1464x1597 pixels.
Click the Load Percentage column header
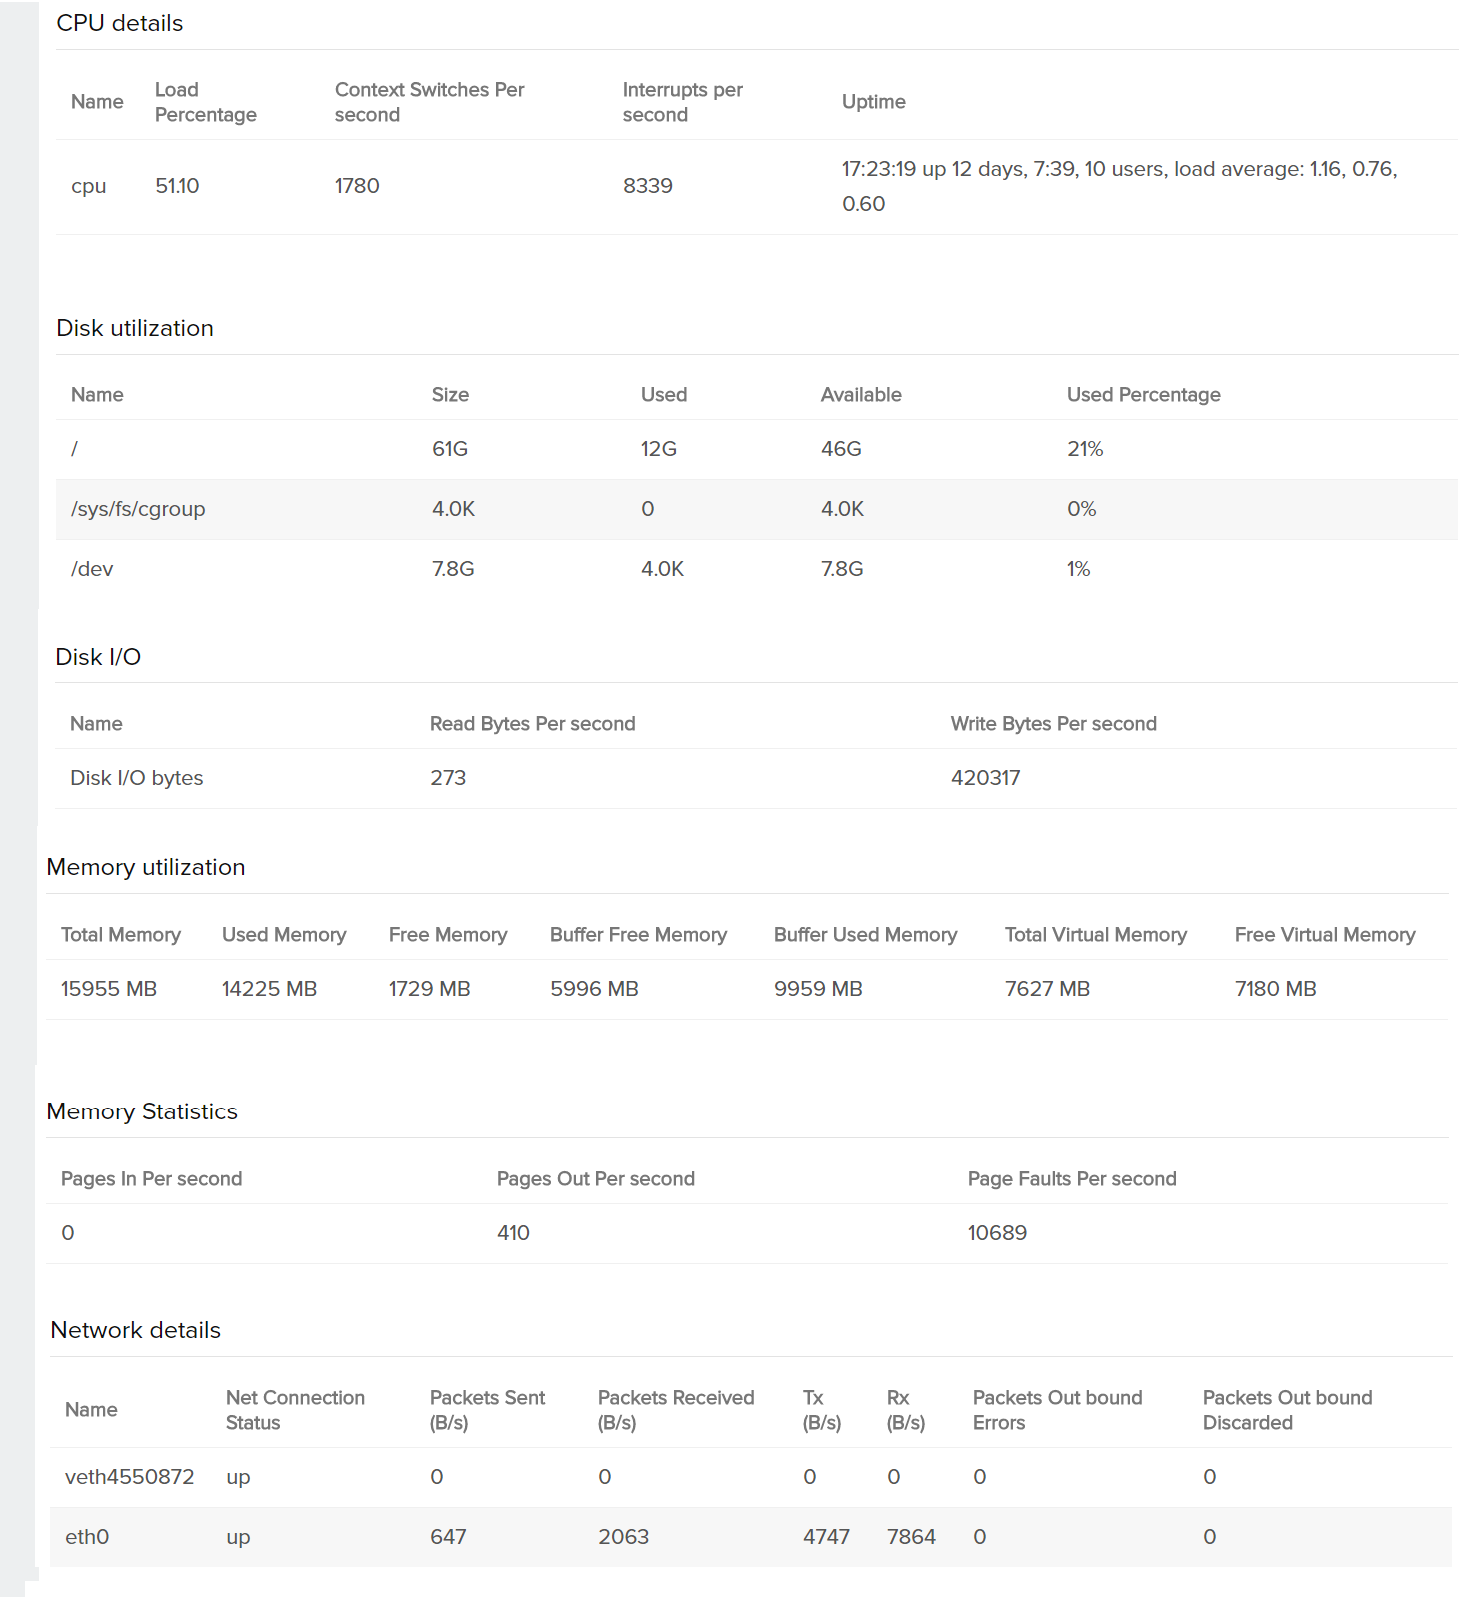tap(205, 102)
